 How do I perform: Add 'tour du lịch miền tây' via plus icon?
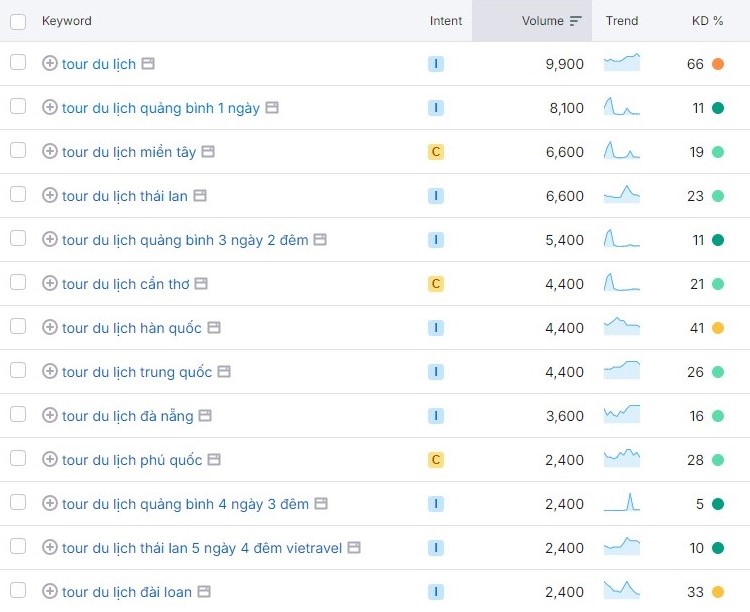(50, 151)
